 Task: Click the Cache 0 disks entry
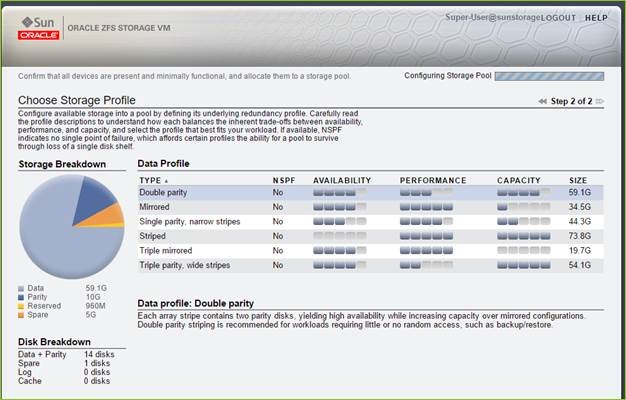coord(64,381)
